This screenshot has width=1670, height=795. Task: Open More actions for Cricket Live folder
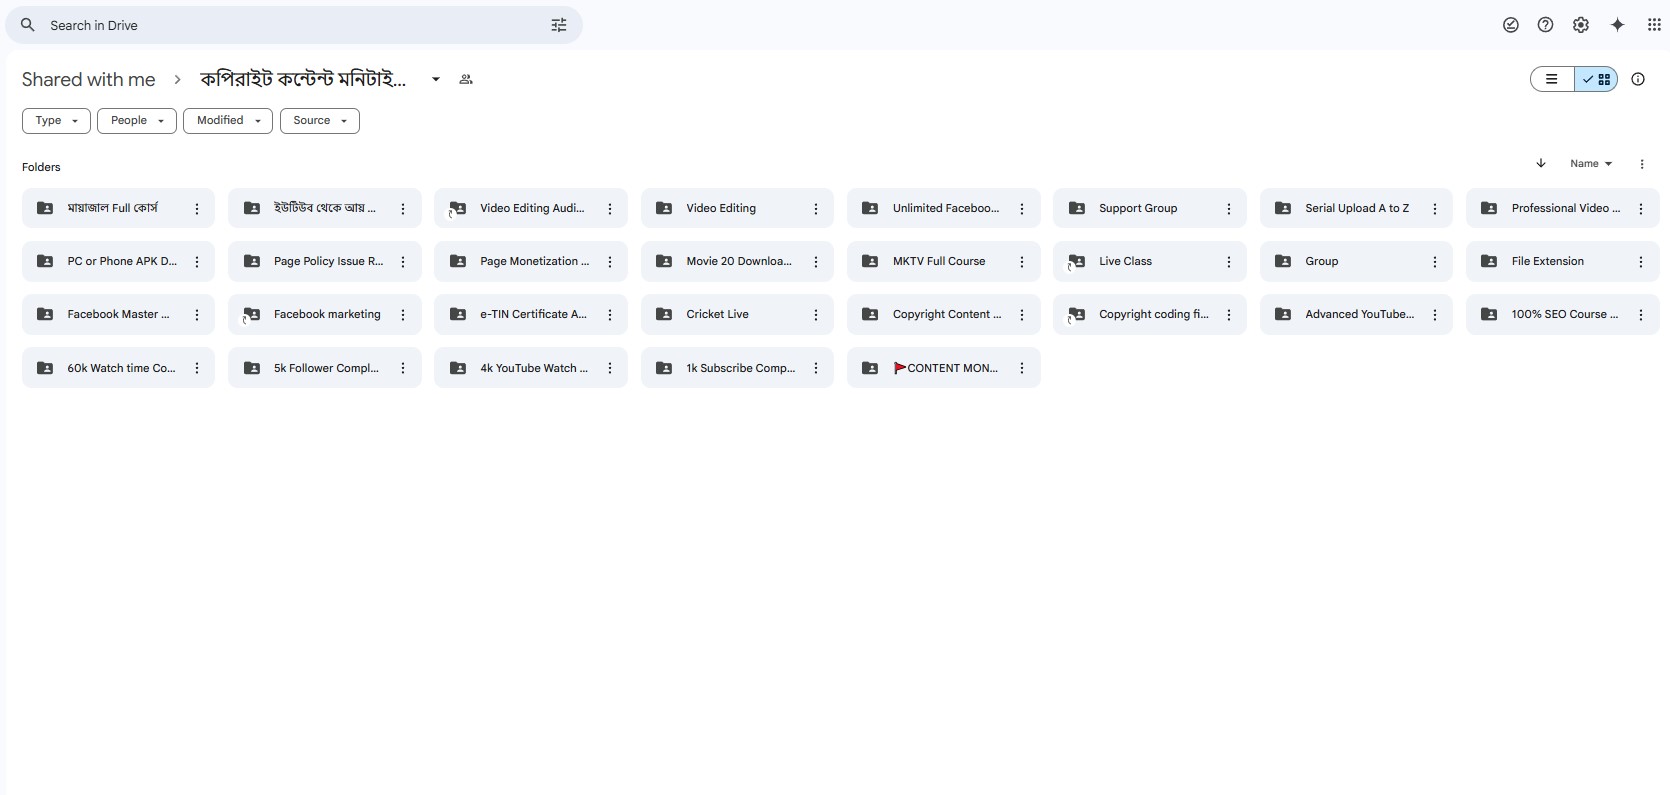816,315
